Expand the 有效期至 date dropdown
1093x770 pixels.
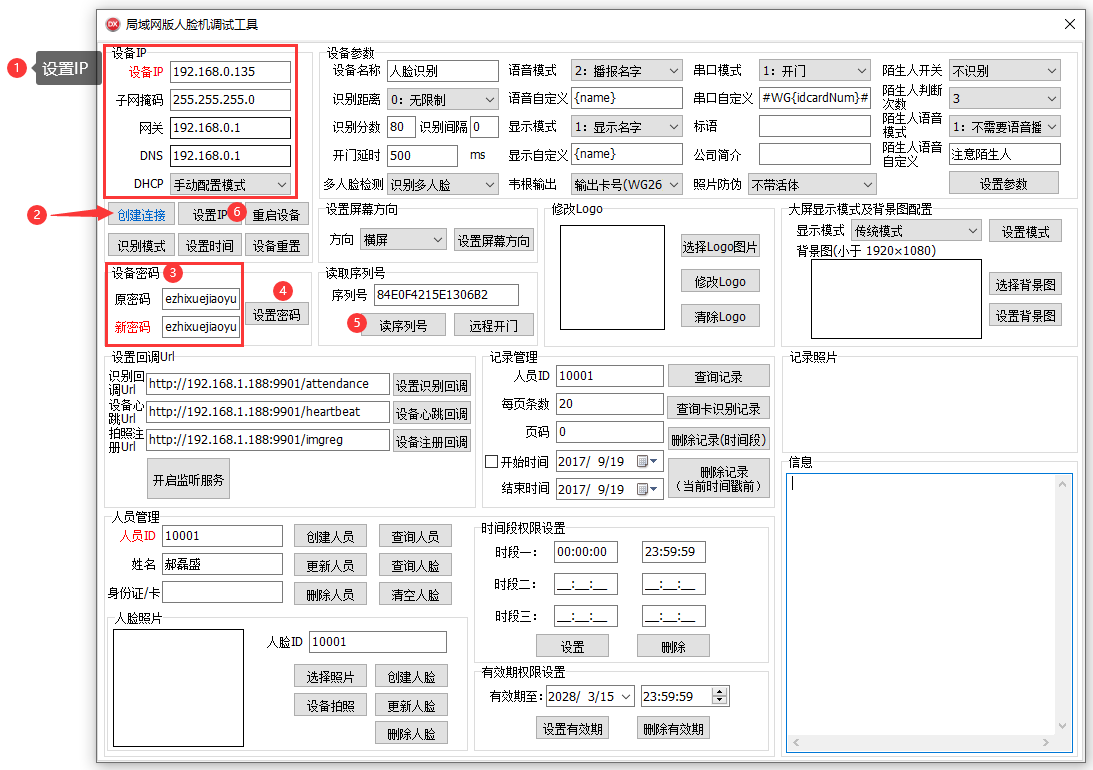(625, 696)
